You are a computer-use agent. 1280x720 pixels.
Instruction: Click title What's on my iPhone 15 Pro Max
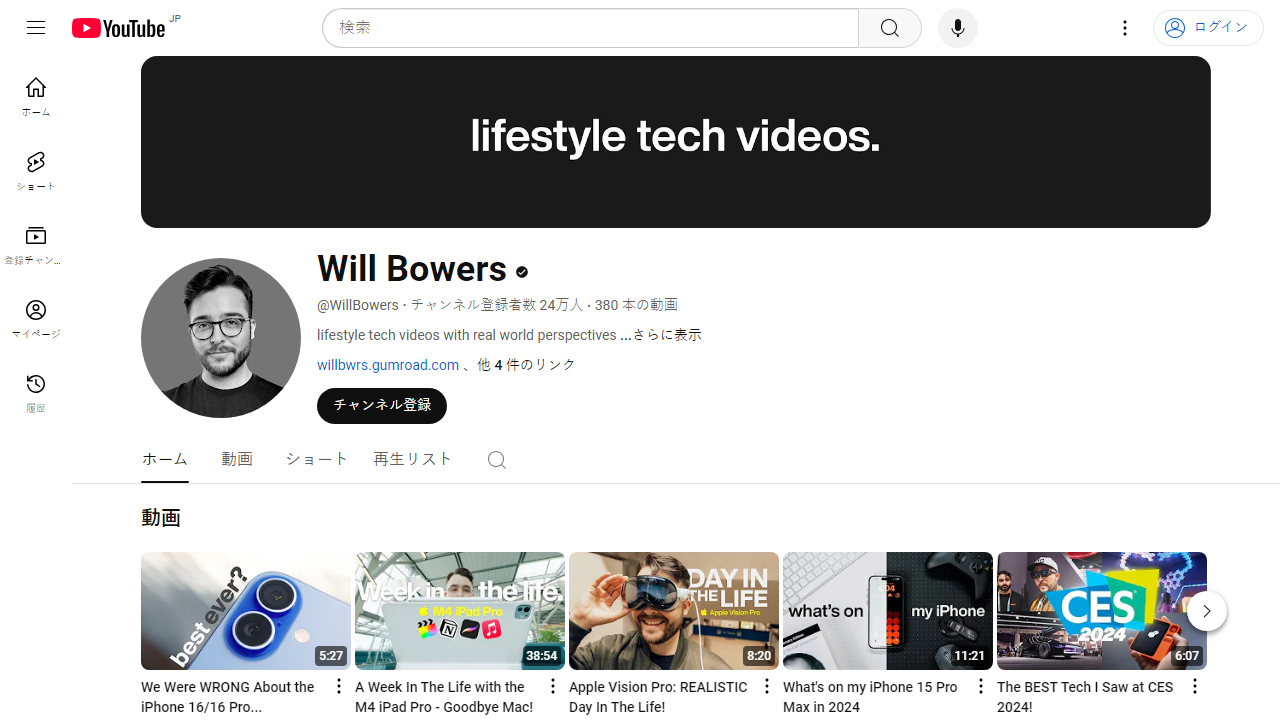coord(870,697)
